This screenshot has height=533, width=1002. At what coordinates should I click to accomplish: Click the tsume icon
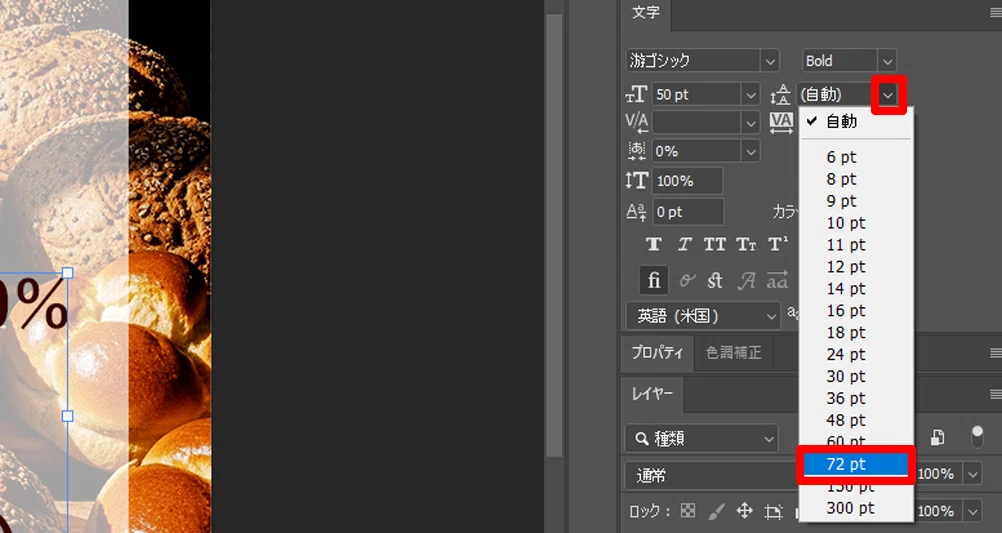[x=636, y=151]
